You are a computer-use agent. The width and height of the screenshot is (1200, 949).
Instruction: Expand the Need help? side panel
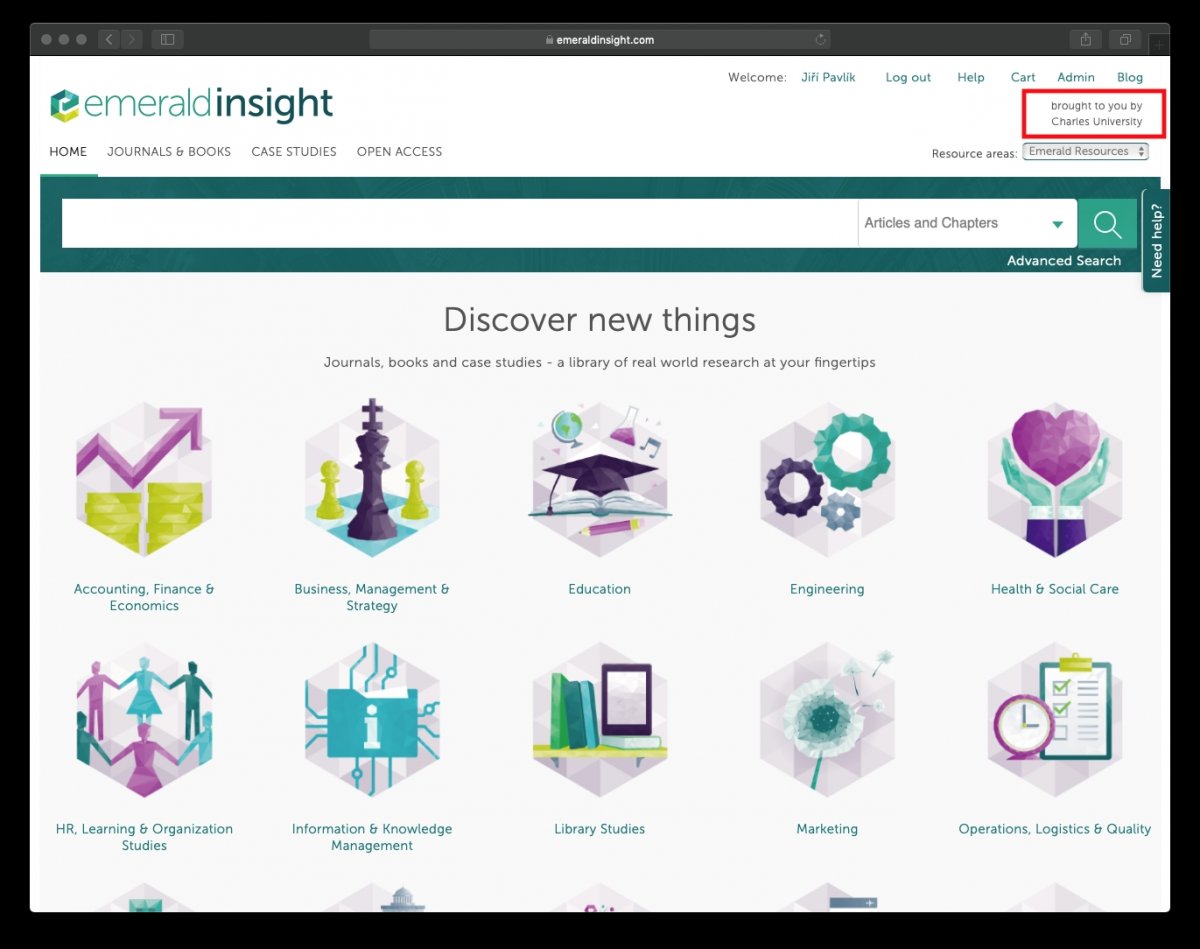point(1156,241)
